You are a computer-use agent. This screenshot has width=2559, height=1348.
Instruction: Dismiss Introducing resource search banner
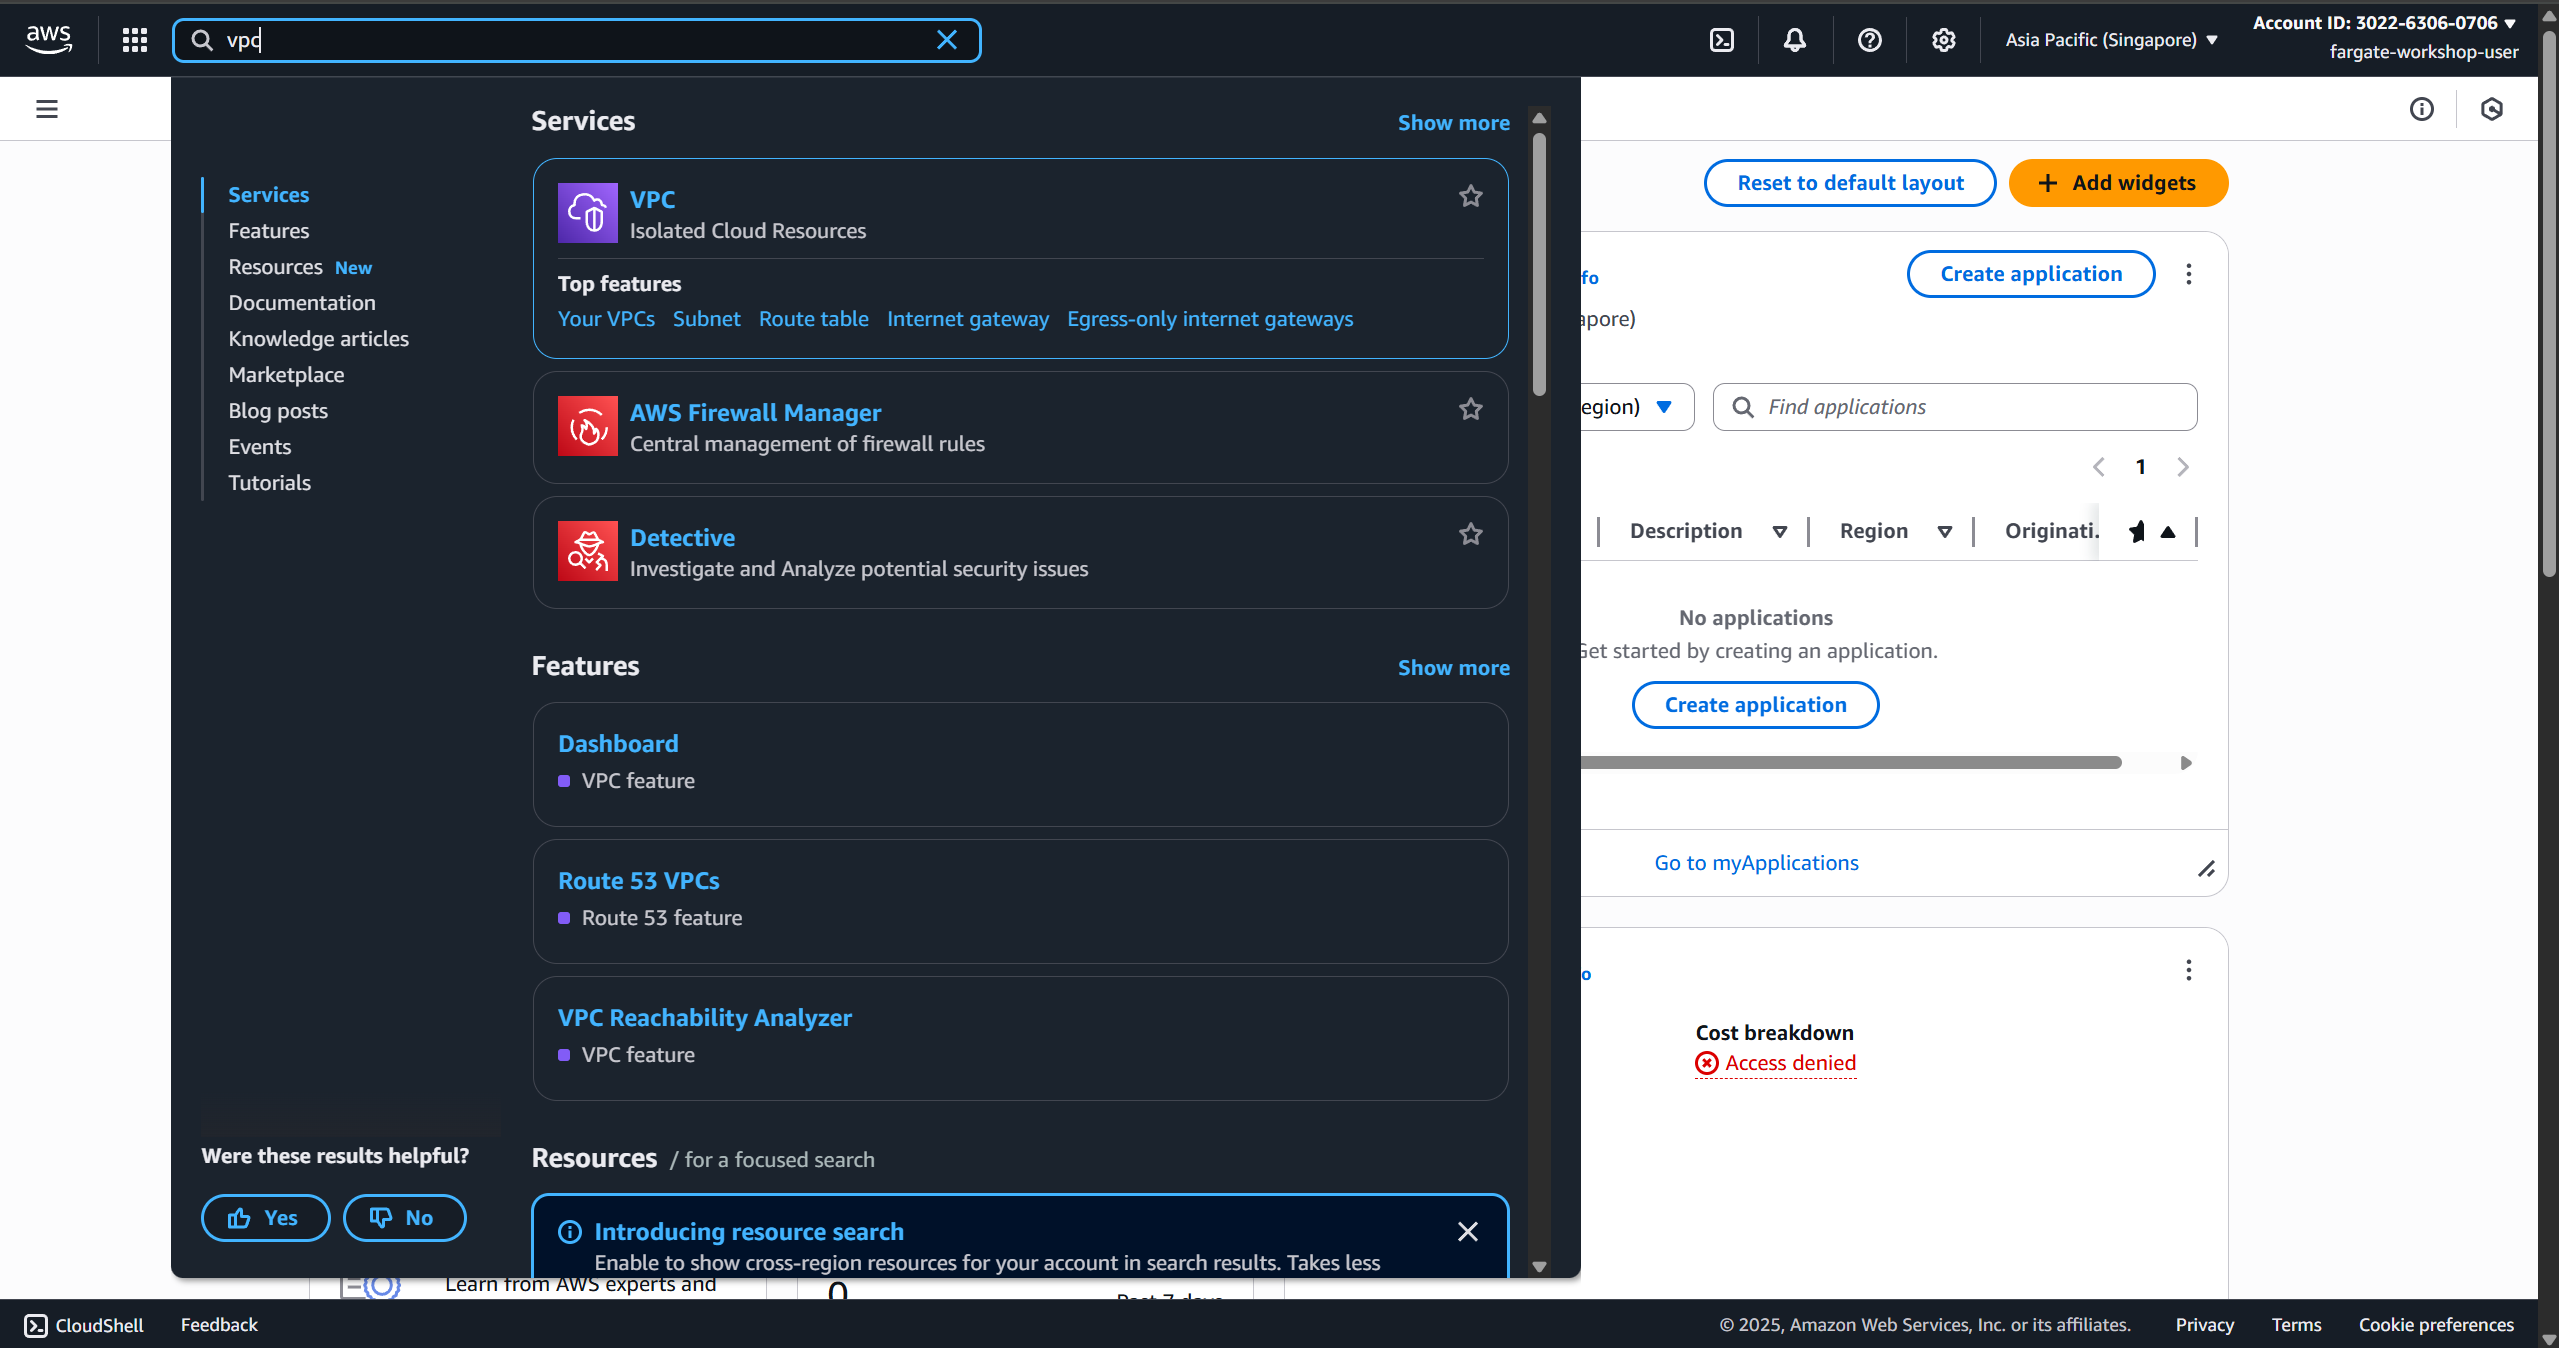coord(1467,1232)
